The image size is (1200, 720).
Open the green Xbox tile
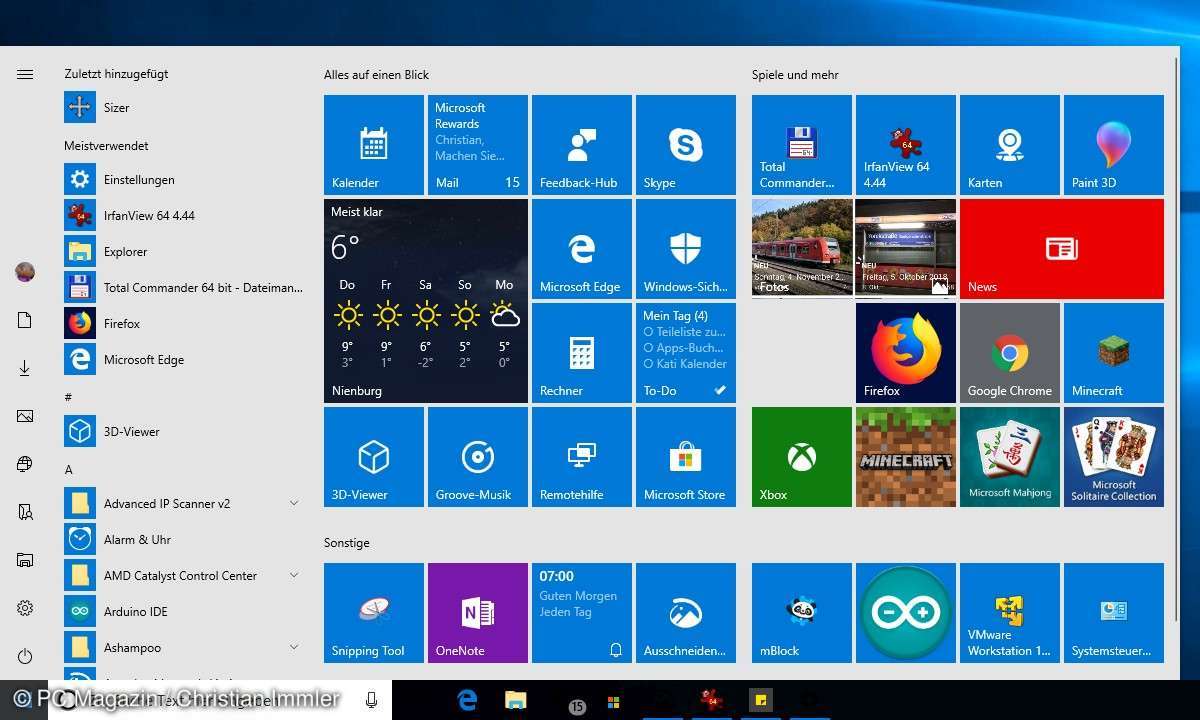tap(802, 457)
